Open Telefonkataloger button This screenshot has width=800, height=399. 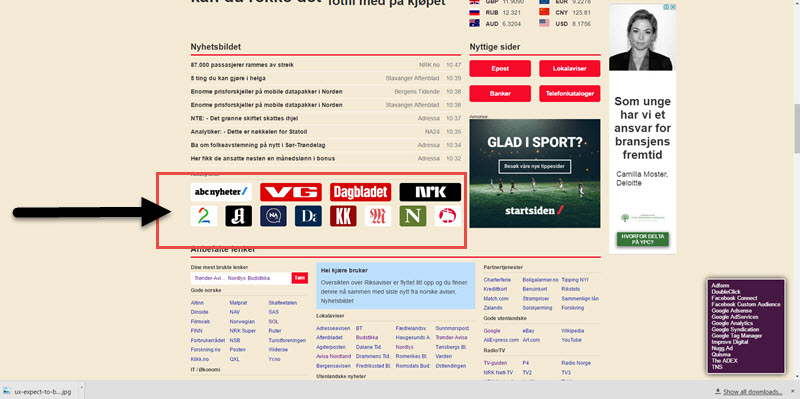[x=569, y=94]
